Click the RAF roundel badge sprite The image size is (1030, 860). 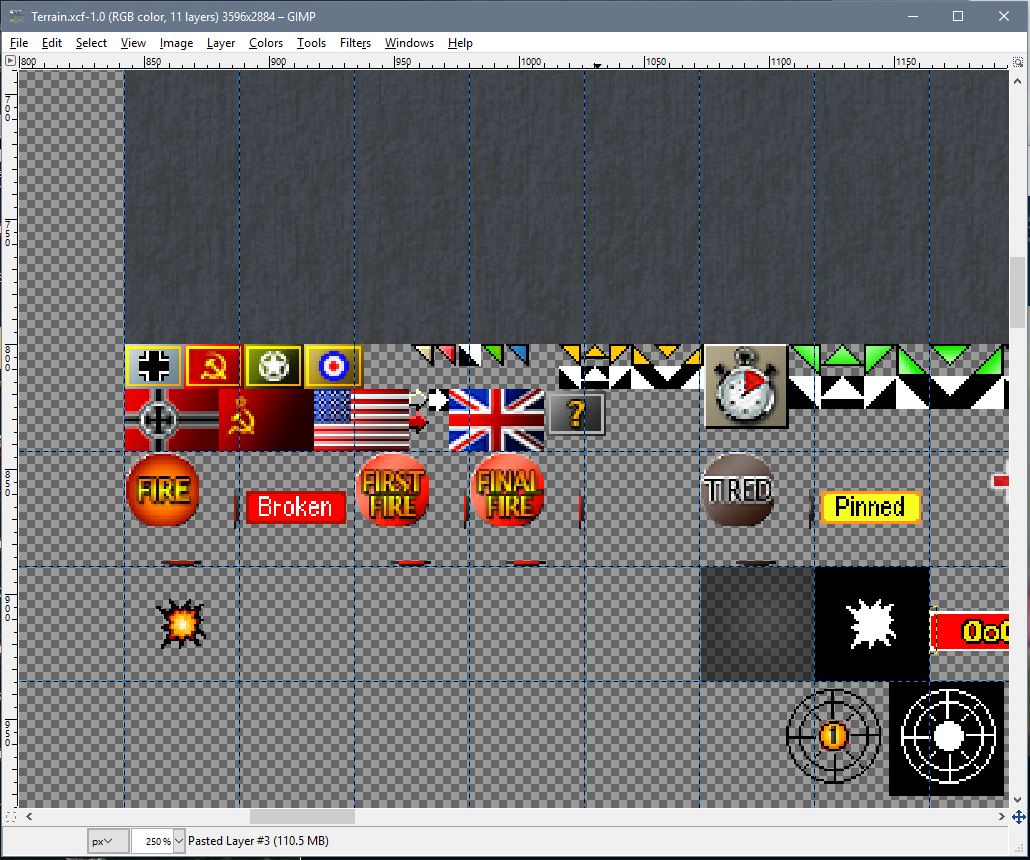(x=333, y=365)
